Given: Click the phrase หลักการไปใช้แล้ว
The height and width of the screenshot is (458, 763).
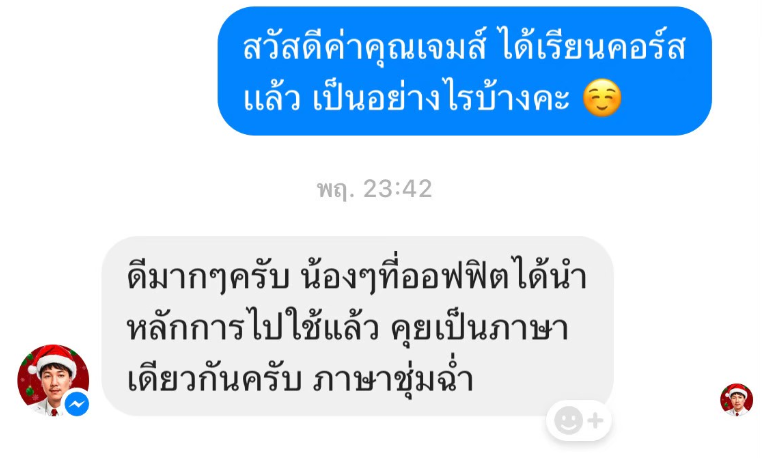Looking at the screenshot, I should coord(253,328).
